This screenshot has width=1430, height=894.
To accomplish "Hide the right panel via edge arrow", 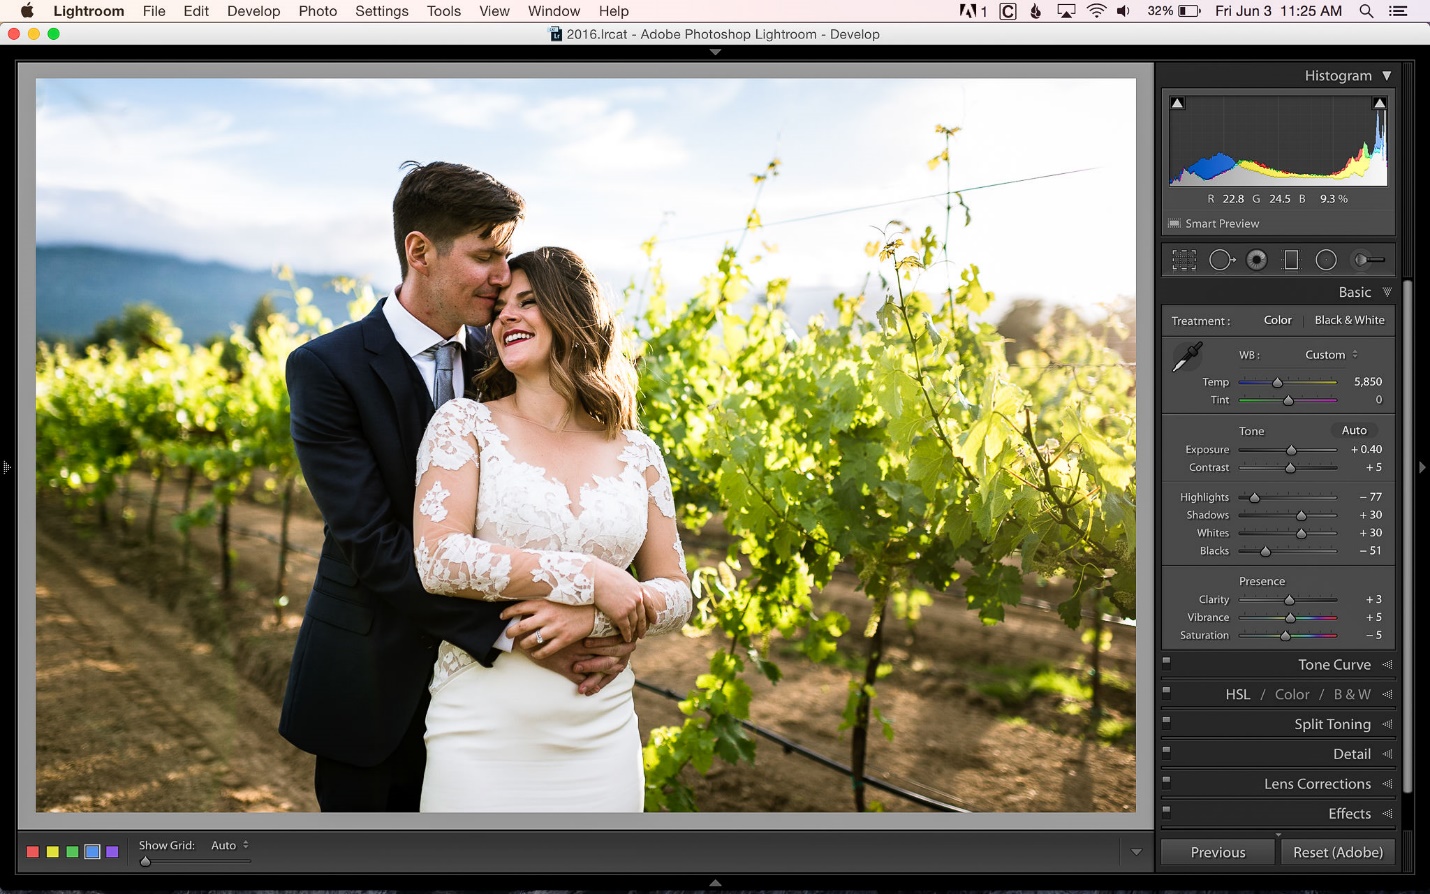I will (1423, 467).
